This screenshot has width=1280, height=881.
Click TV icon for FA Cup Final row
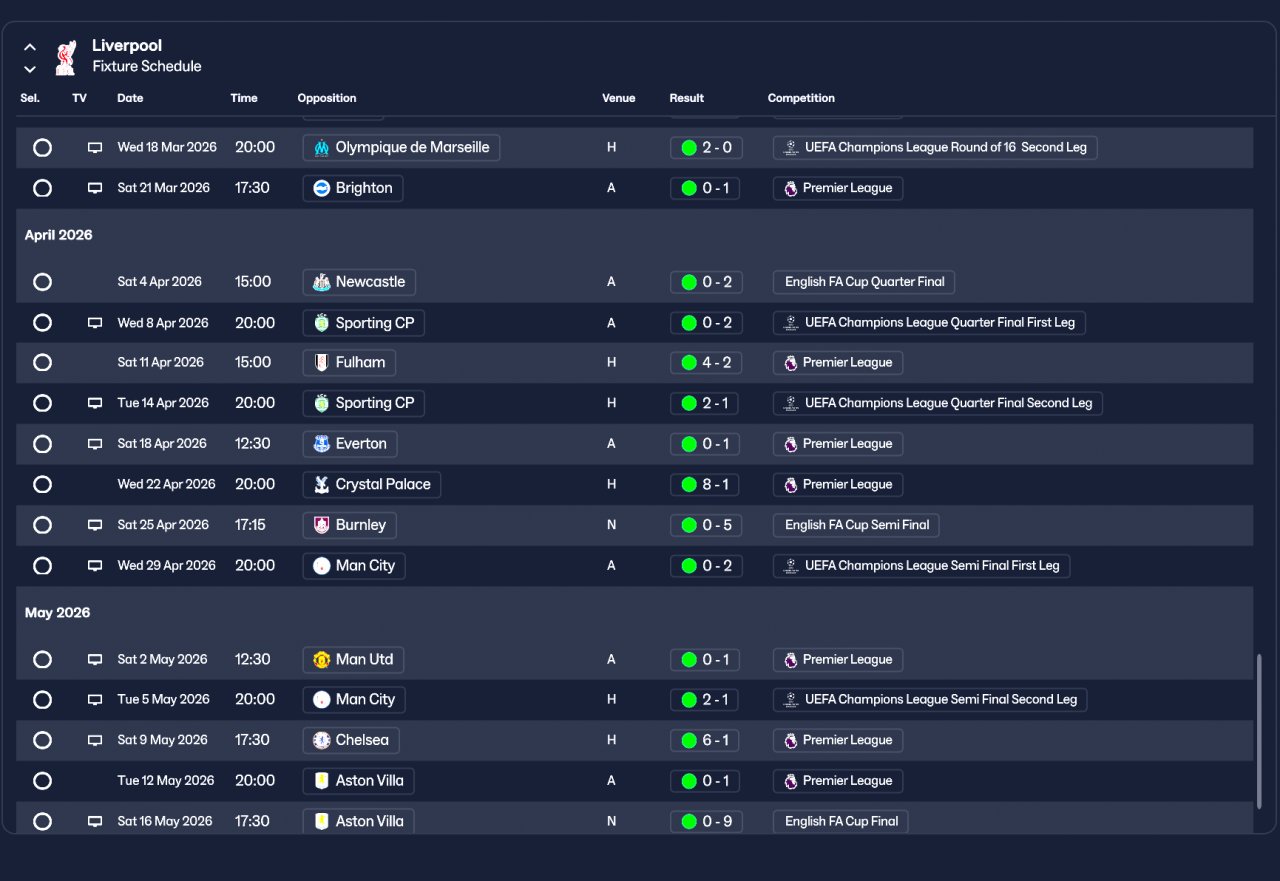pyautogui.click(x=95, y=822)
